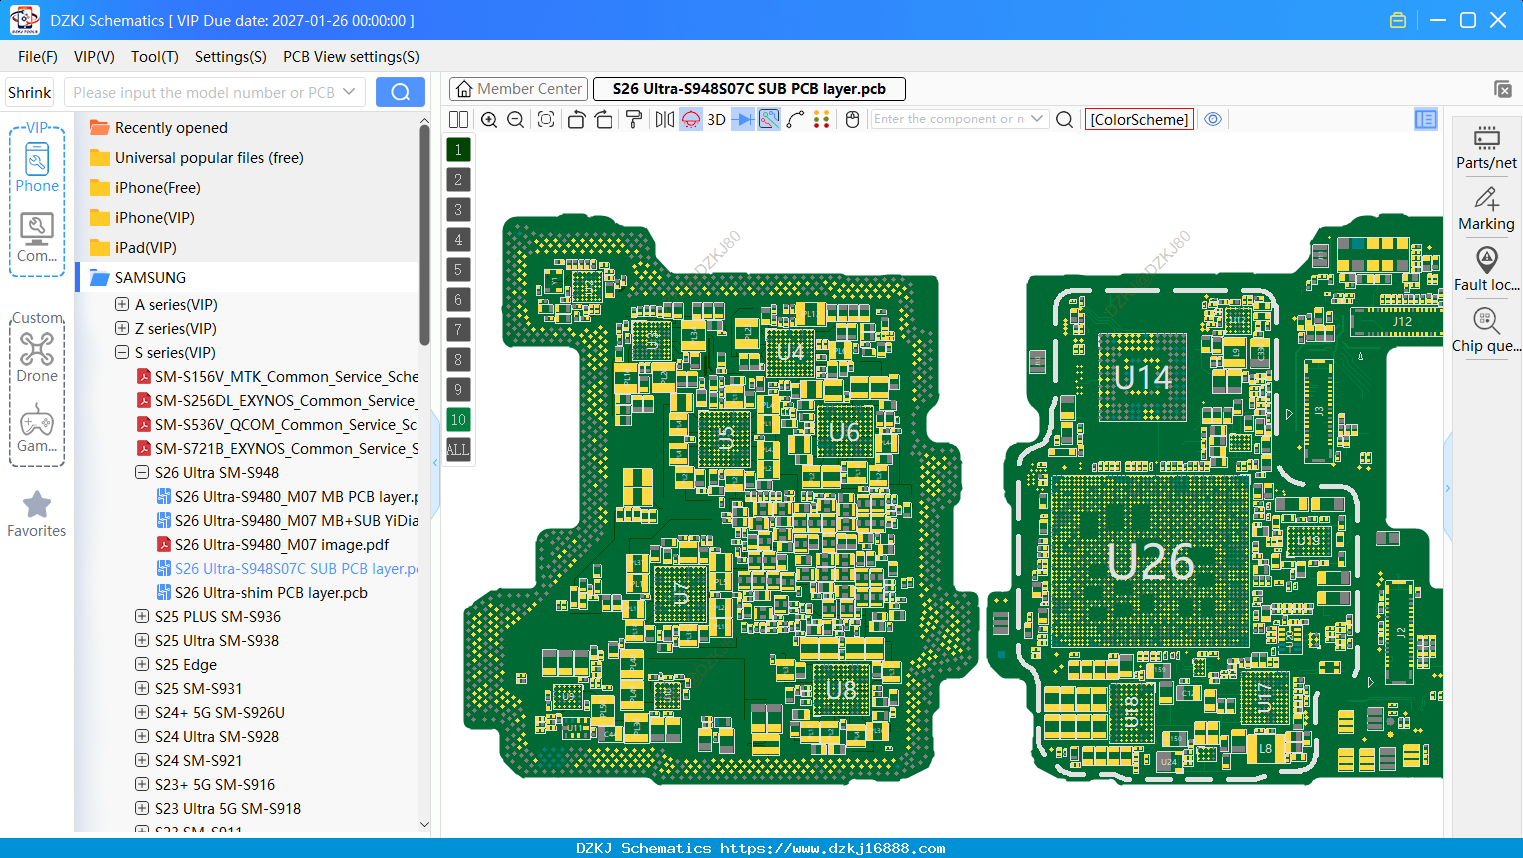Viewport: 1523px width, 858px height.
Task: Rotate the board clockwise
Action: 603,119
